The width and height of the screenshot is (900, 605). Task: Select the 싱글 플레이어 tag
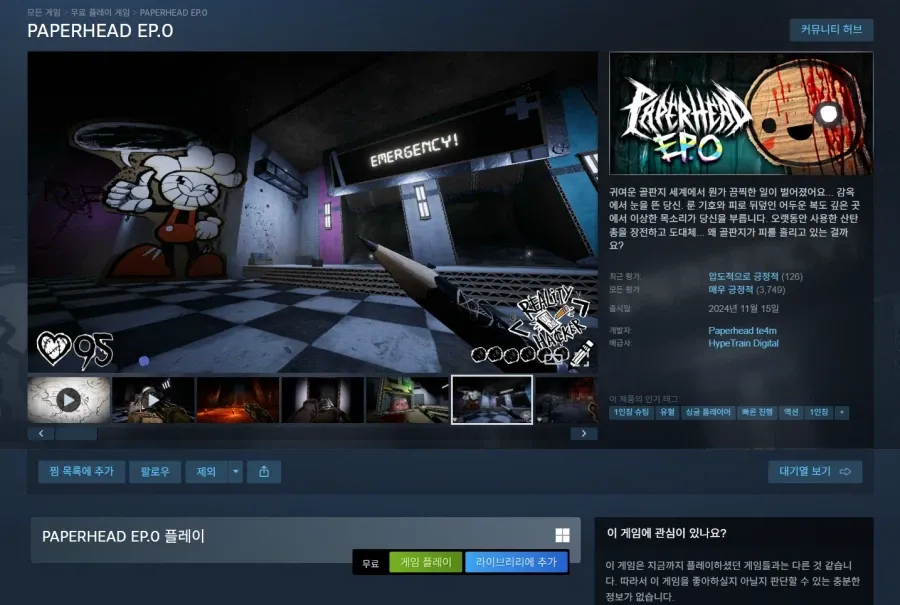pos(708,412)
